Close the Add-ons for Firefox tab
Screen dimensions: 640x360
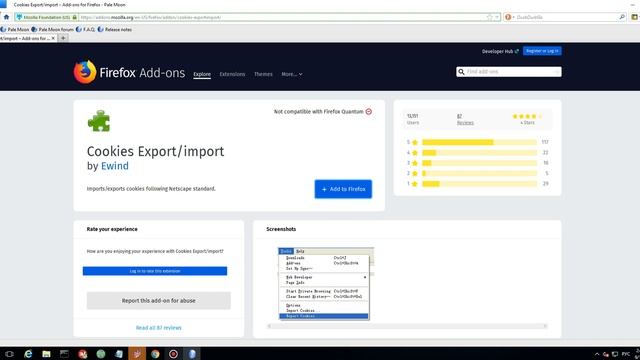(53, 38)
